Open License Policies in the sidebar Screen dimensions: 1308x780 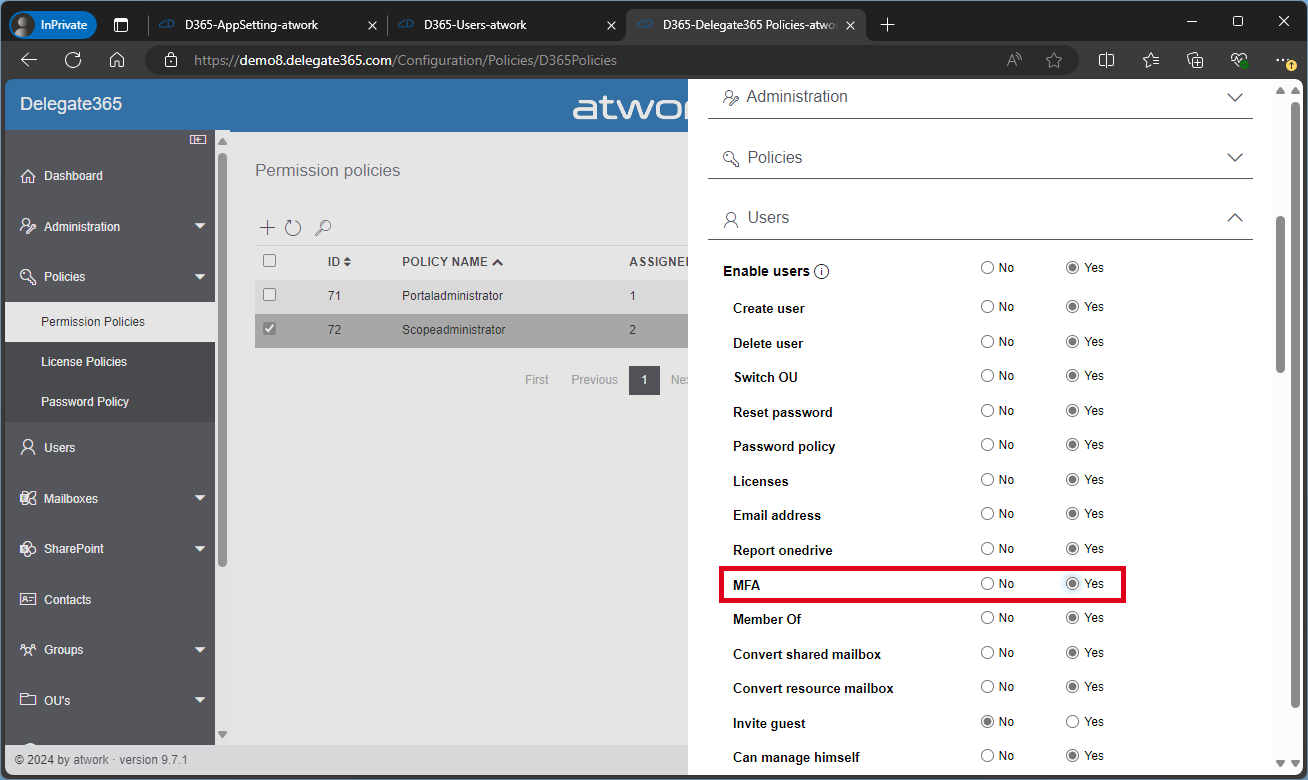pos(84,362)
